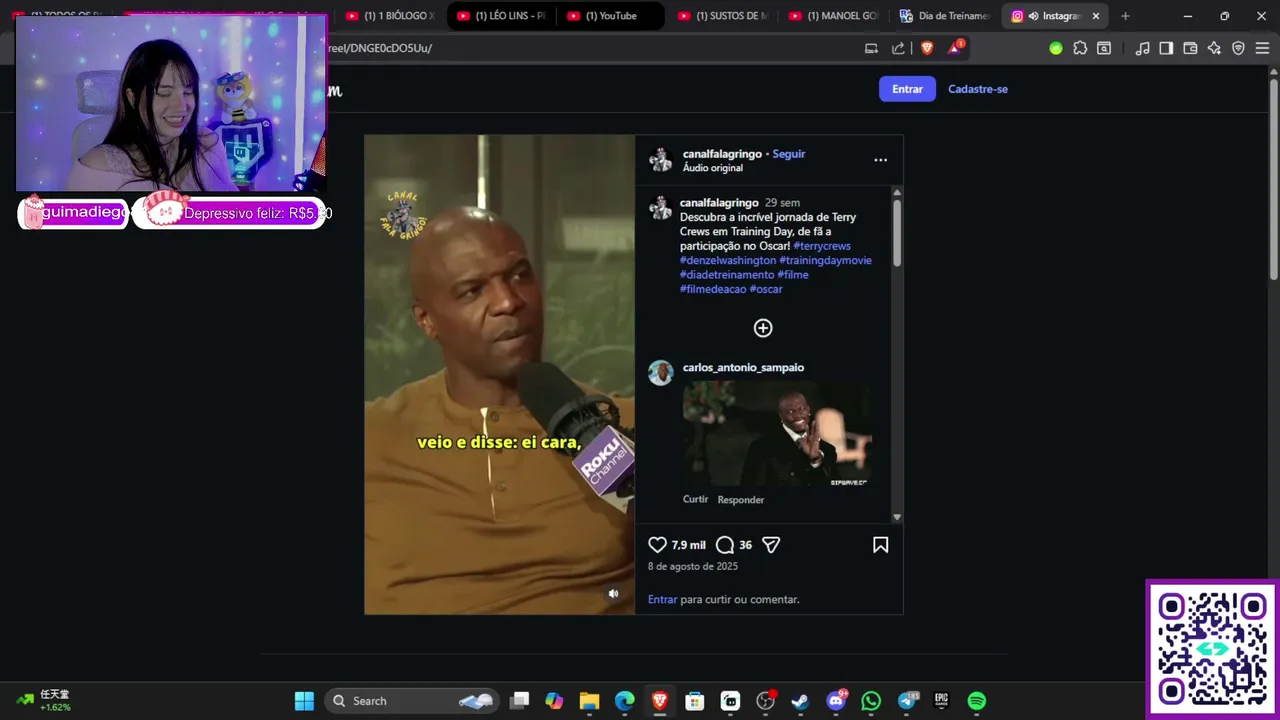Open the #trainingdaymovie hashtag

point(826,260)
